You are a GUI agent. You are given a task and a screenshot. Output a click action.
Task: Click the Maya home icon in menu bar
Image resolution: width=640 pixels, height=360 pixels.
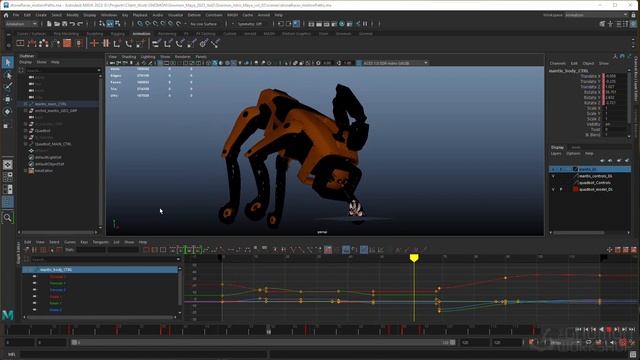point(6,15)
